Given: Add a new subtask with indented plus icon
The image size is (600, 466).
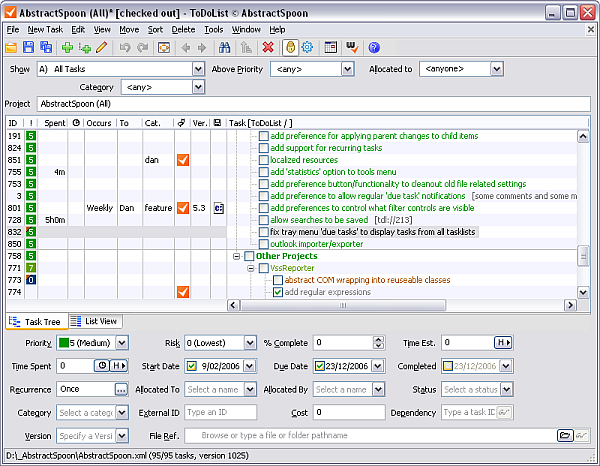Looking at the screenshot, I should click(85, 47).
